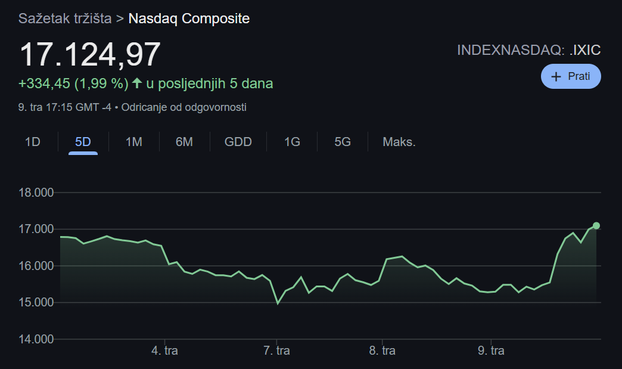This screenshot has height=369, width=622.
Task: Click the green end point on chart
Action: click(x=596, y=226)
